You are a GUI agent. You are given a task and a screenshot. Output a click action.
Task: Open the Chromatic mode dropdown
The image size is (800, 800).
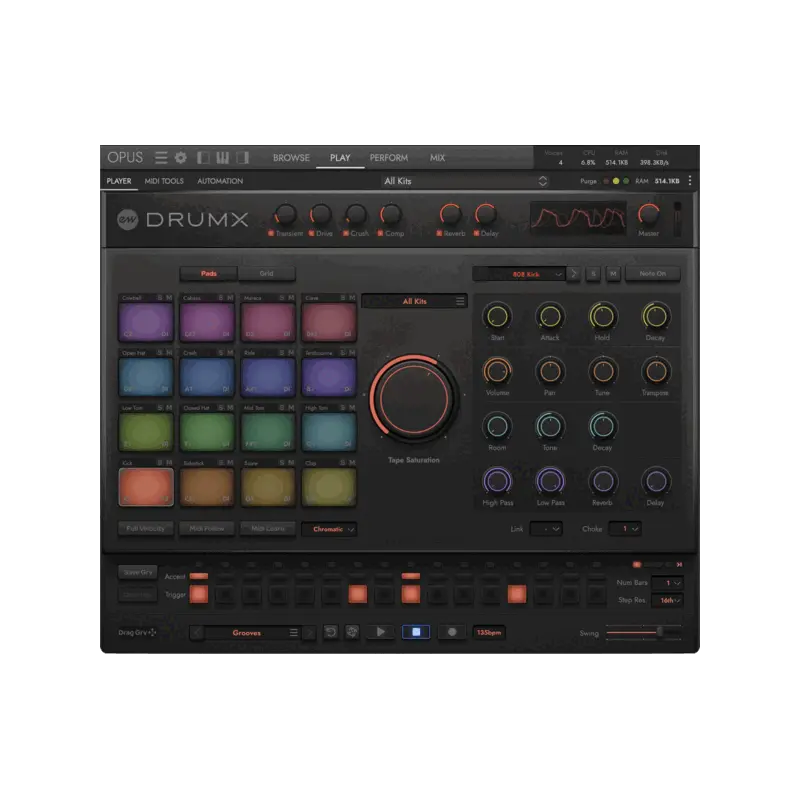coord(329,529)
